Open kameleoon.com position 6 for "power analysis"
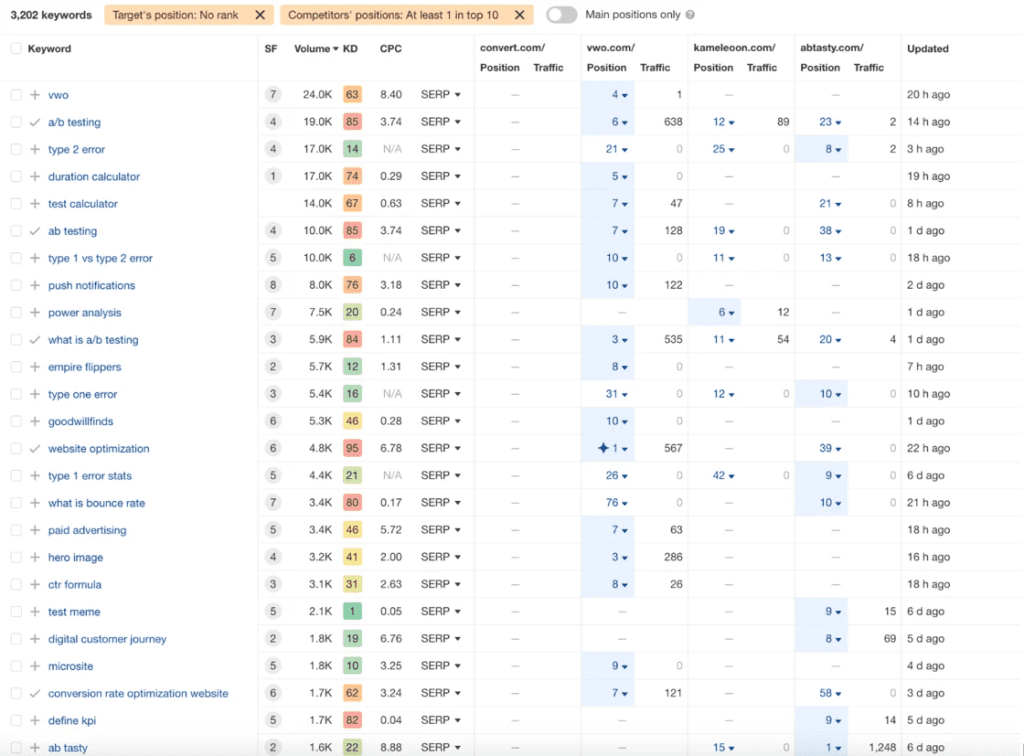Image resolution: width=1024 pixels, height=756 pixels. tap(726, 313)
